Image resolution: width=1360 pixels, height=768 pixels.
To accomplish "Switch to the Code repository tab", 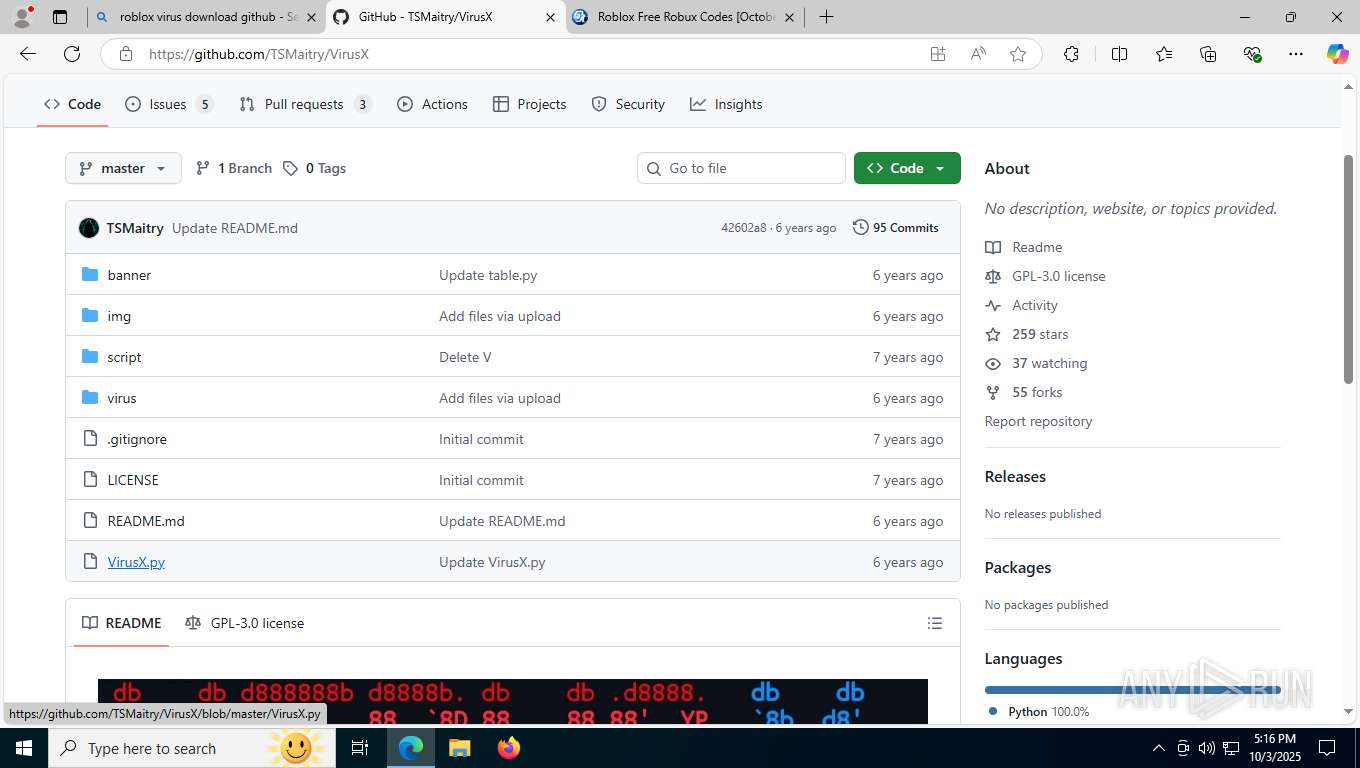I will 72,104.
